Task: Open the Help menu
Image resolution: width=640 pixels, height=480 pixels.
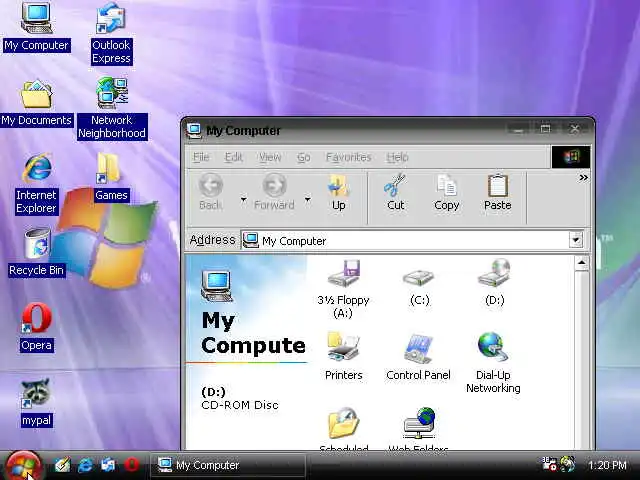Action: [397, 157]
